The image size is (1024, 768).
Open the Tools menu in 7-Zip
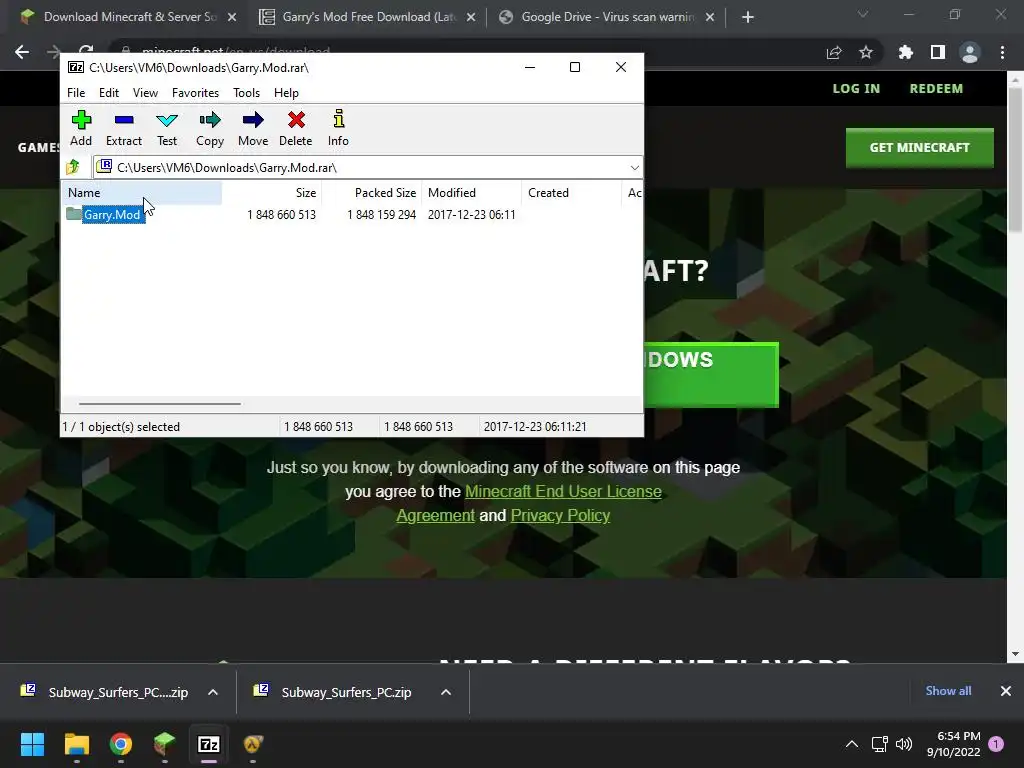pyautogui.click(x=246, y=93)
